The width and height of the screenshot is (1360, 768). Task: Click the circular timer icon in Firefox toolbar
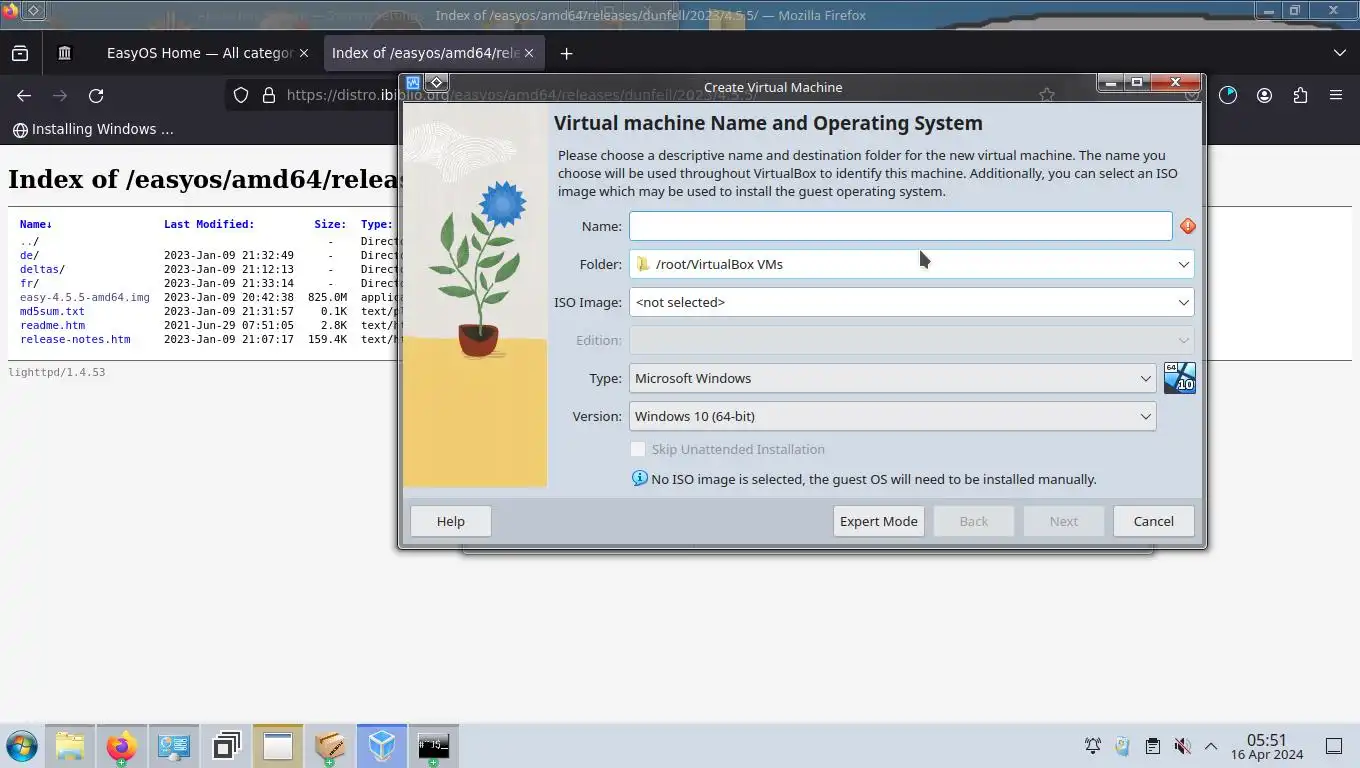coord(1228,95)
